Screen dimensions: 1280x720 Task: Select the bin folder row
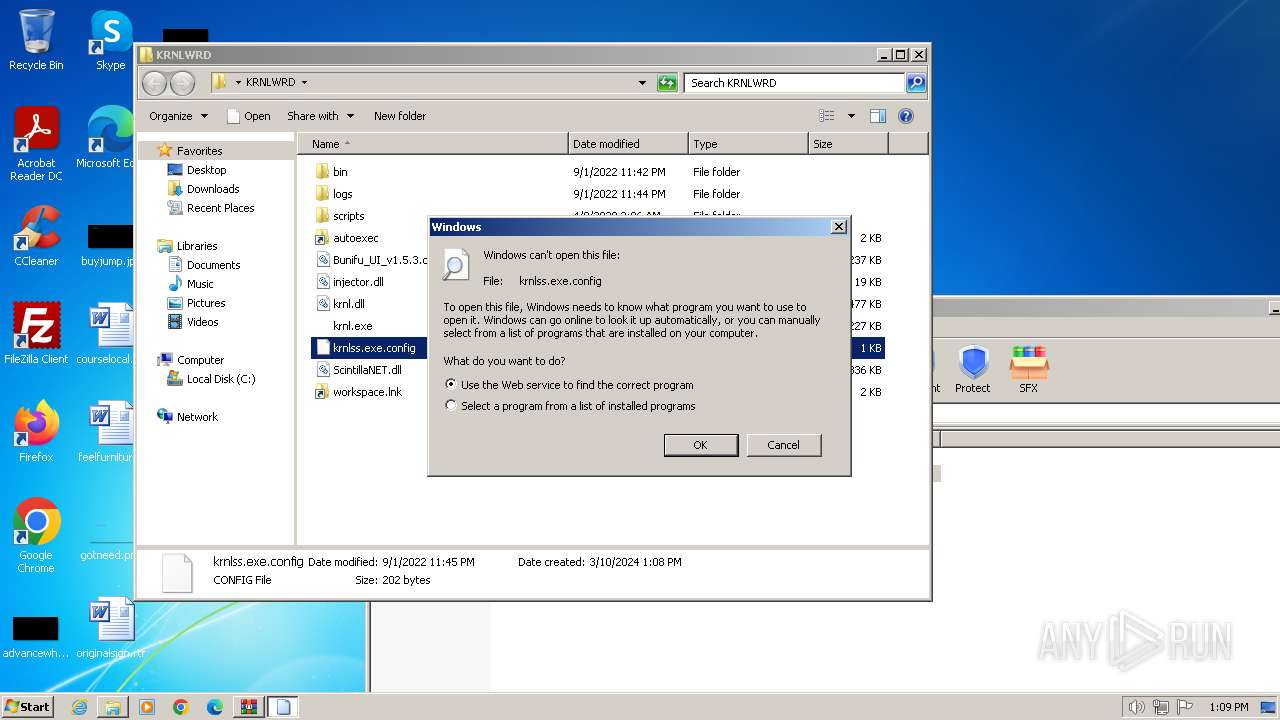click(598, 172)
